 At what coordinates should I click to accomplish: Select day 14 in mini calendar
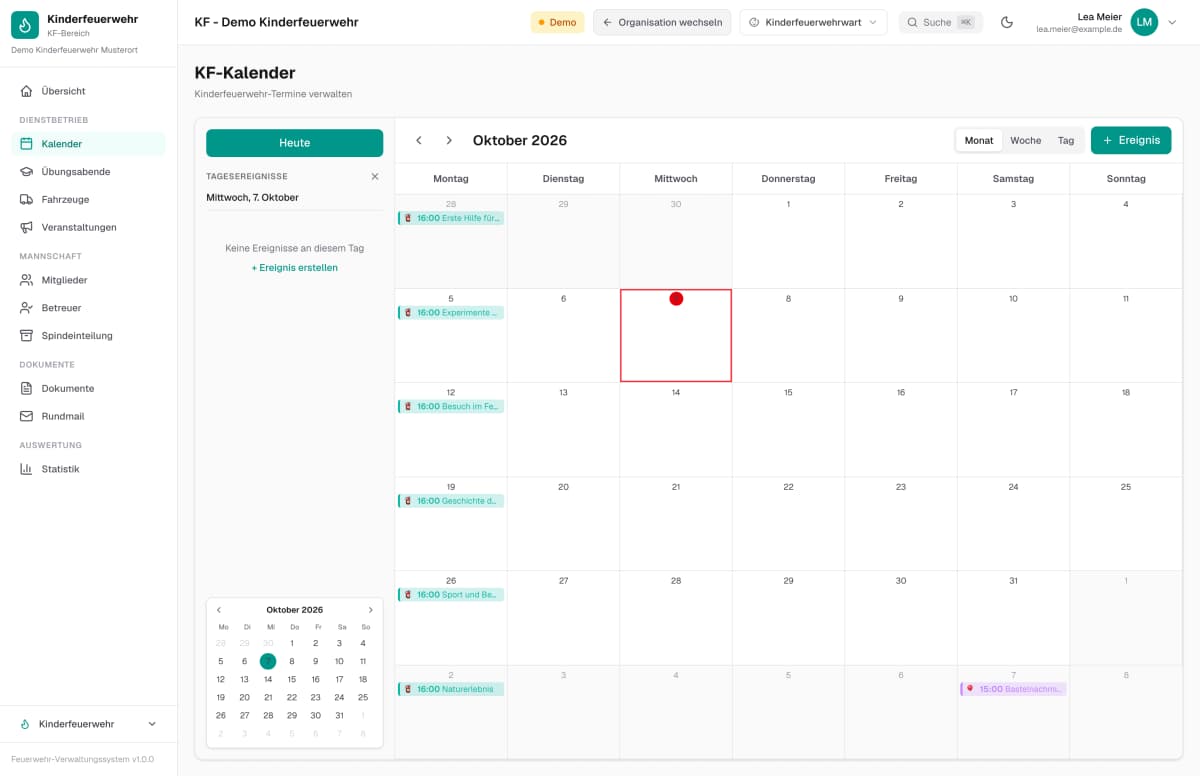[268, 679]
